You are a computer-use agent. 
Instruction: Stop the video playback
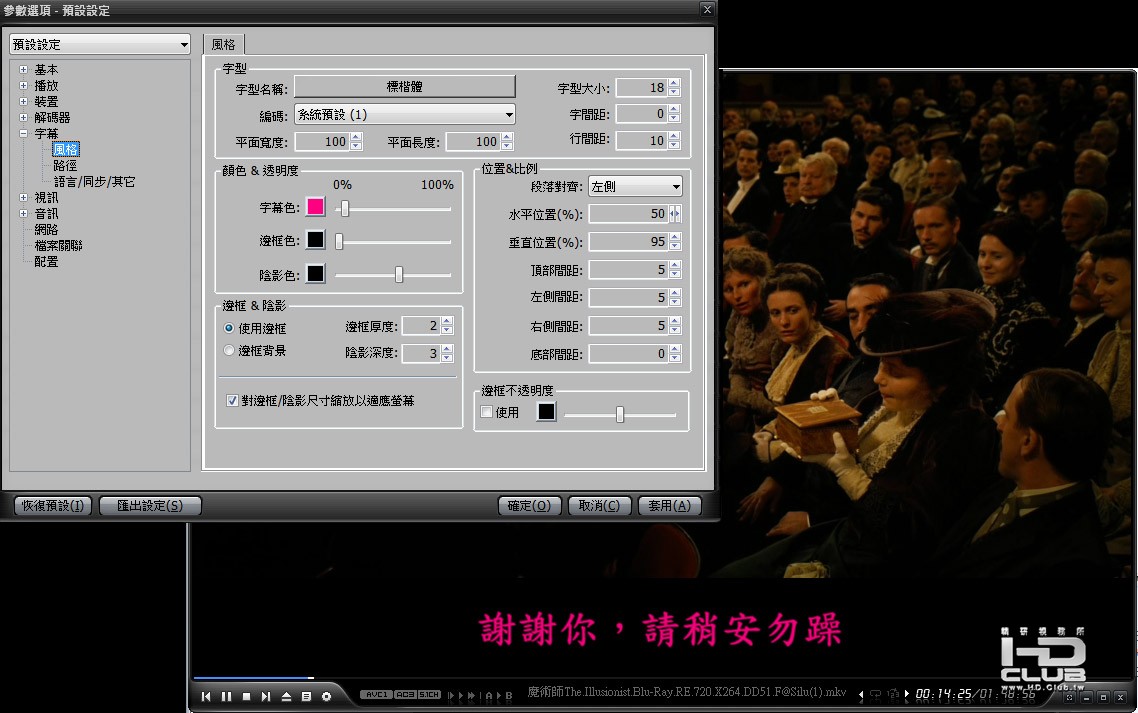pos(246,696)
